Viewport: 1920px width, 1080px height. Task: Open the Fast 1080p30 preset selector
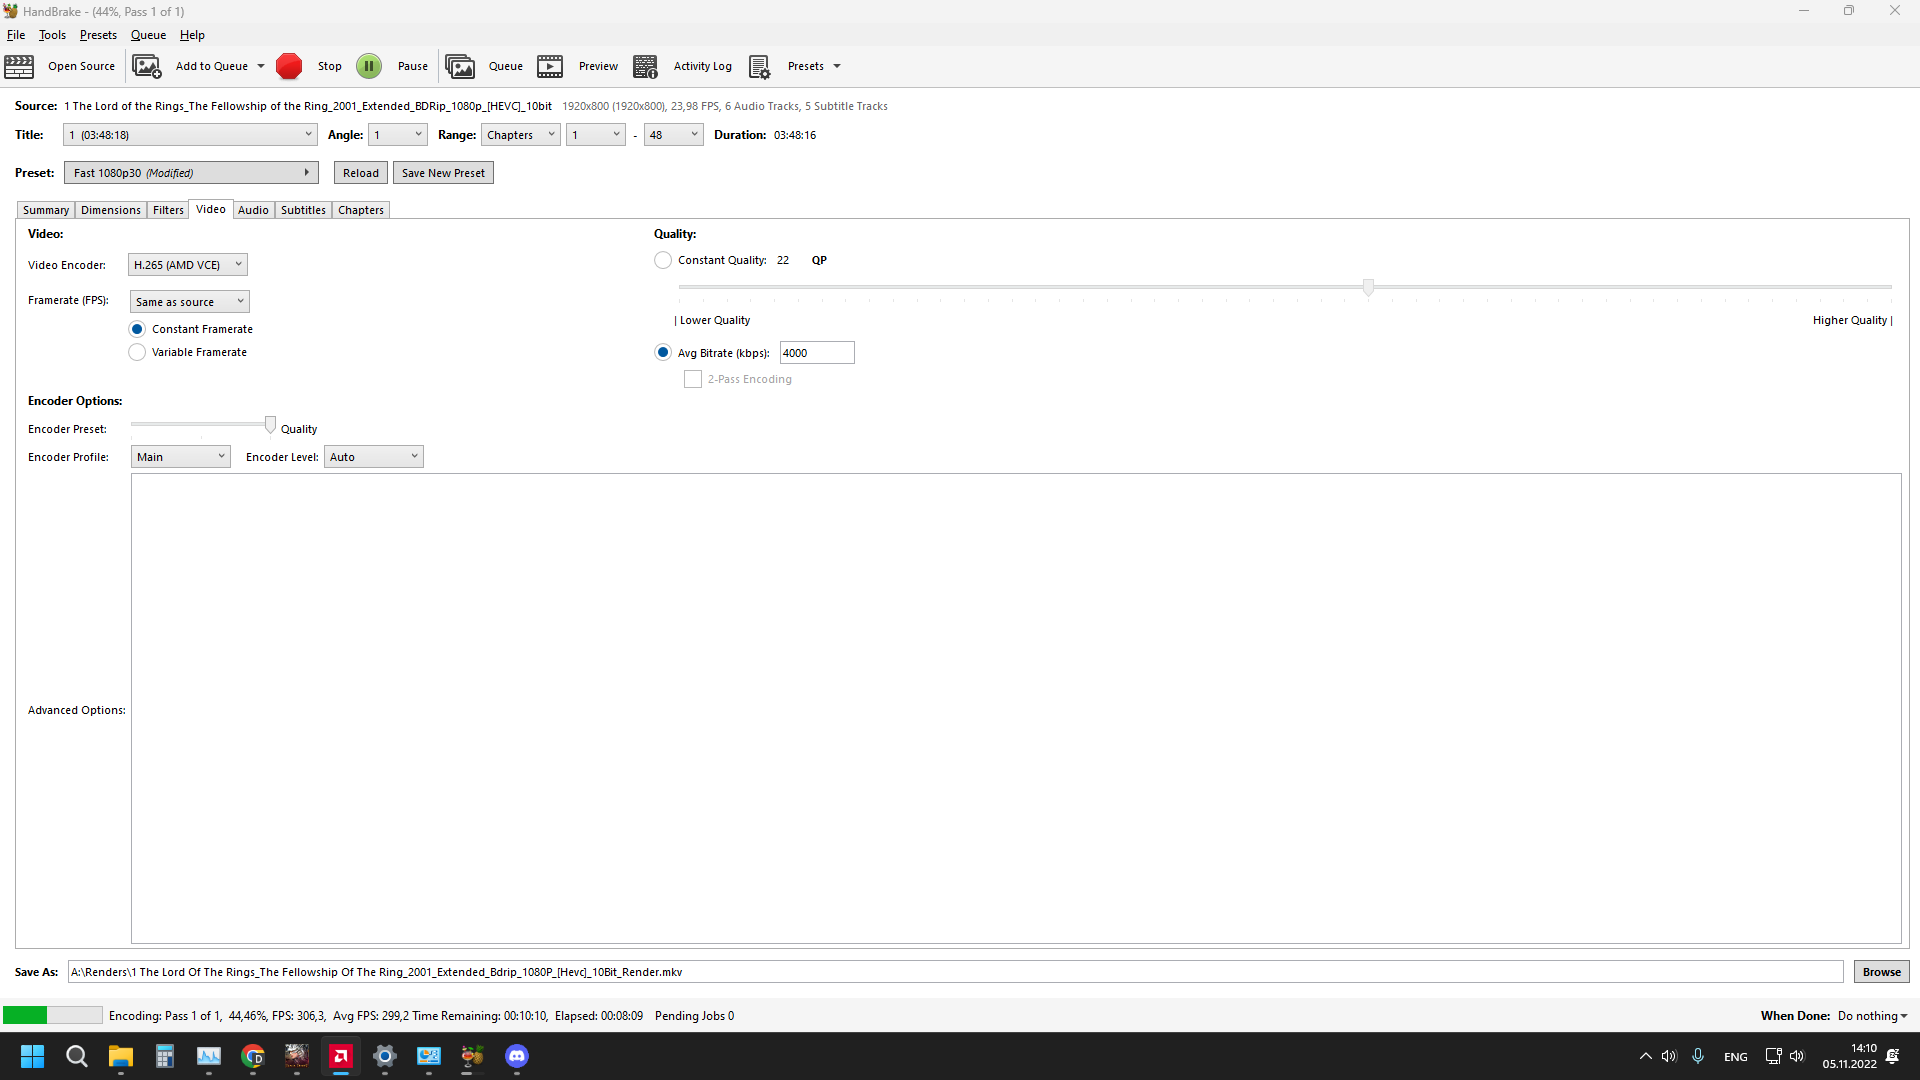pyautogui.click(x=191, y=173)
